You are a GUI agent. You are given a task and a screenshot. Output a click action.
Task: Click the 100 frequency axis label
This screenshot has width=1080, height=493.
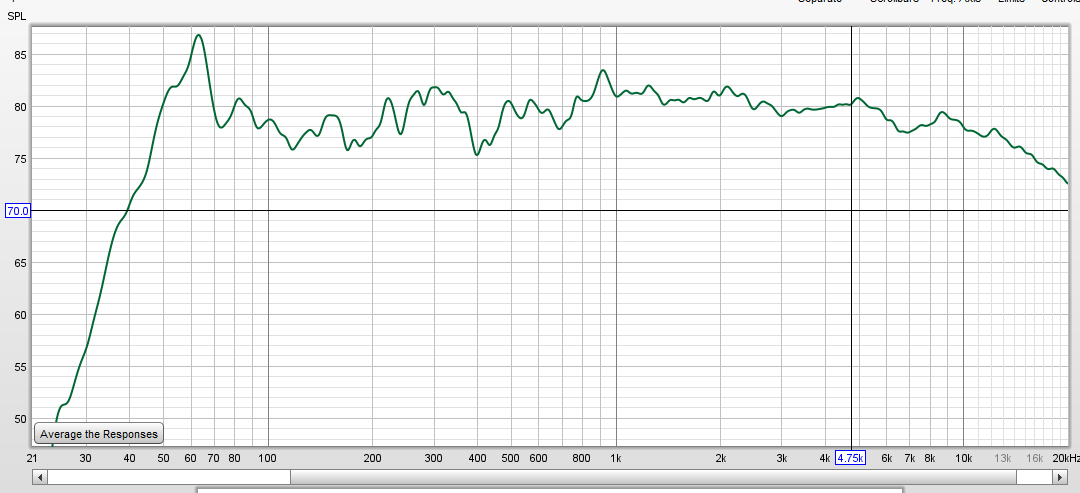tap(267, 459)
